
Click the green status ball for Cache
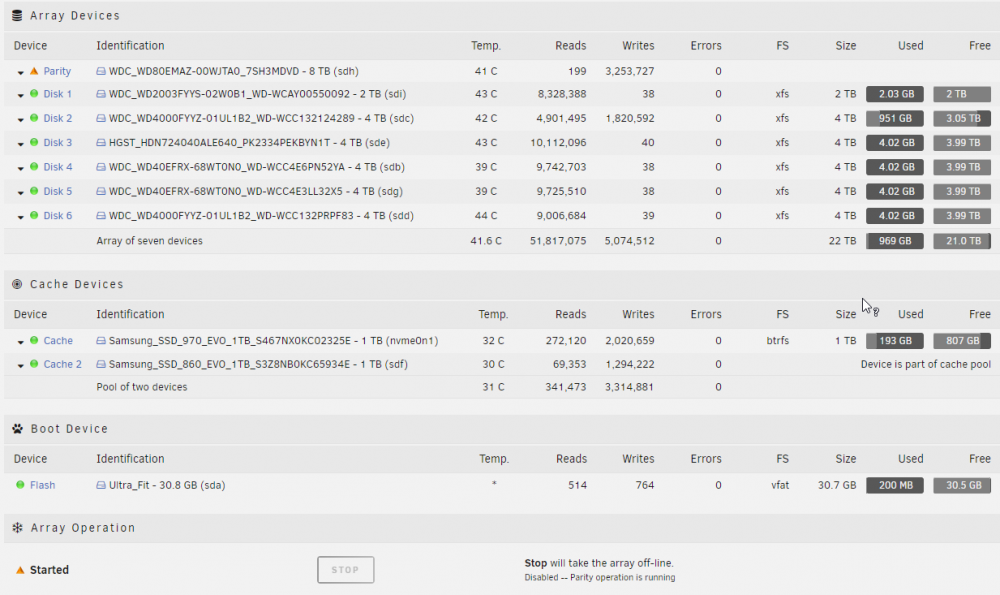tap(34, 340)
